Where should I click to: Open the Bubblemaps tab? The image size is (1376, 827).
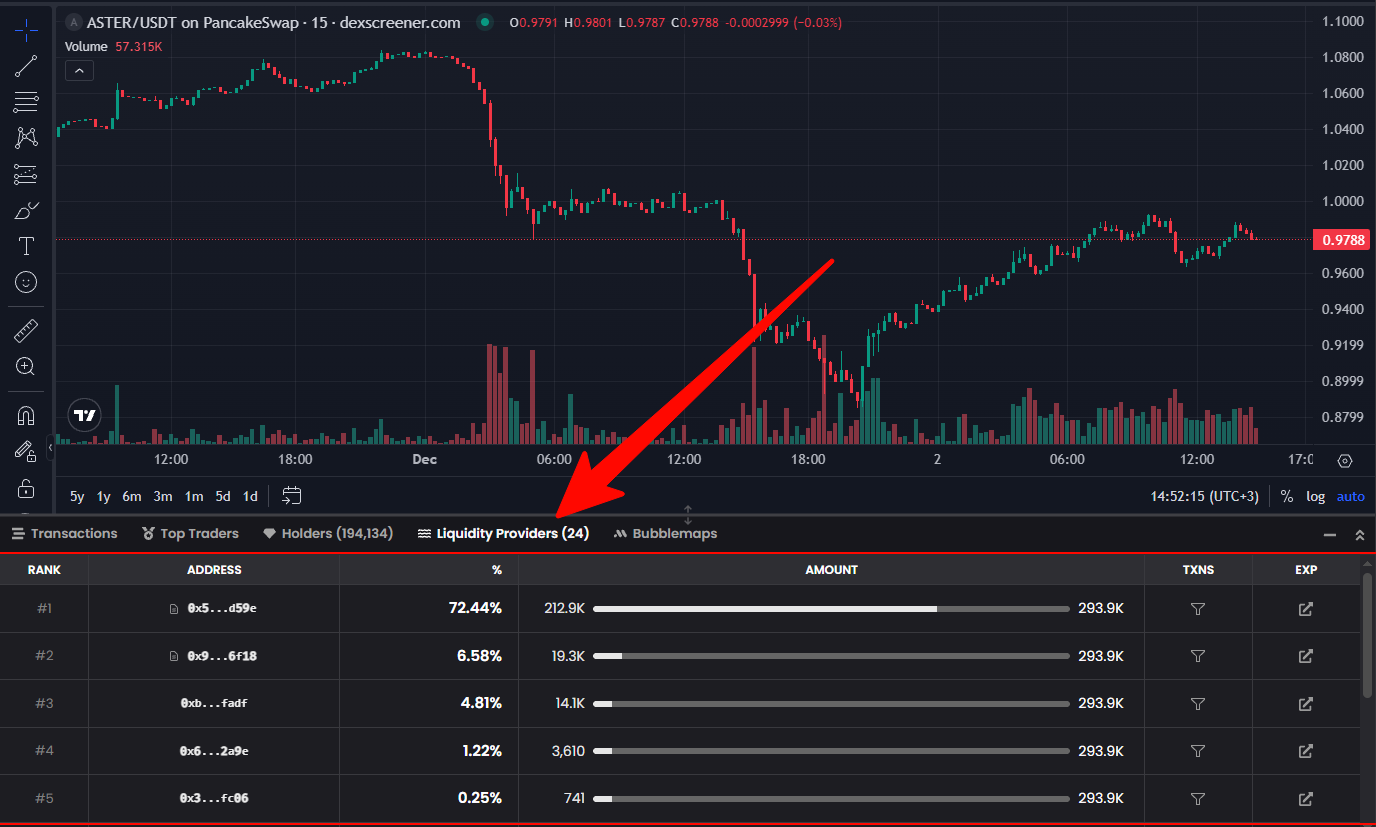point(665,534)
